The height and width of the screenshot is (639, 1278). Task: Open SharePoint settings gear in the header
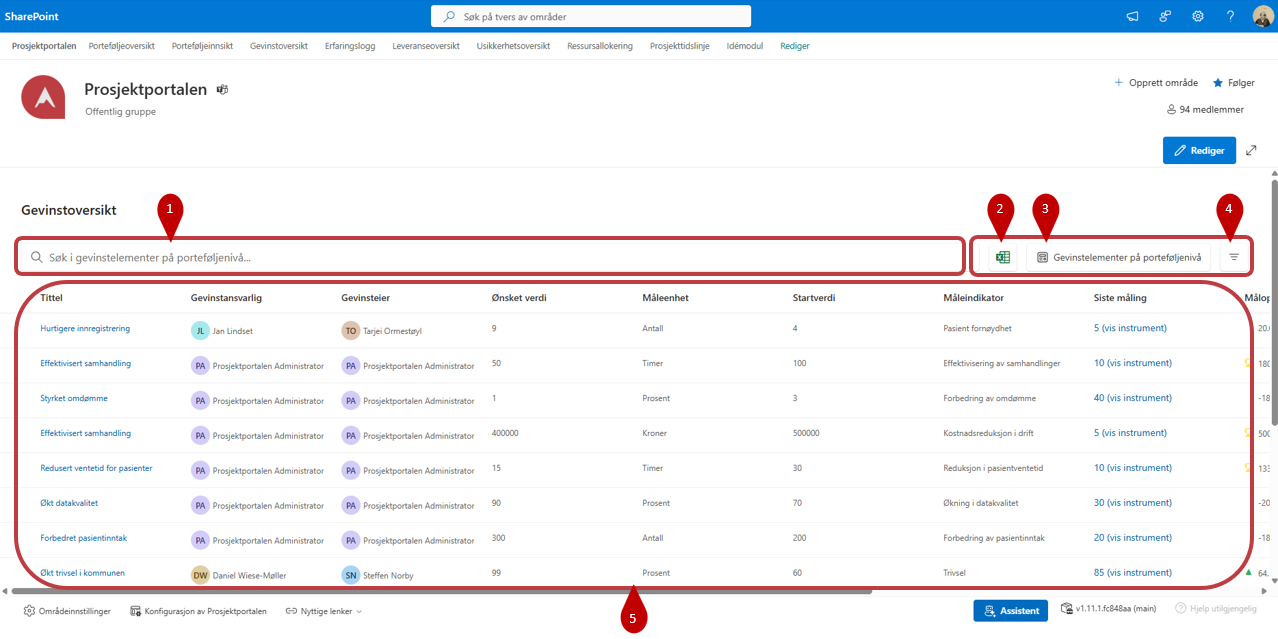[x=1197, y=16]
